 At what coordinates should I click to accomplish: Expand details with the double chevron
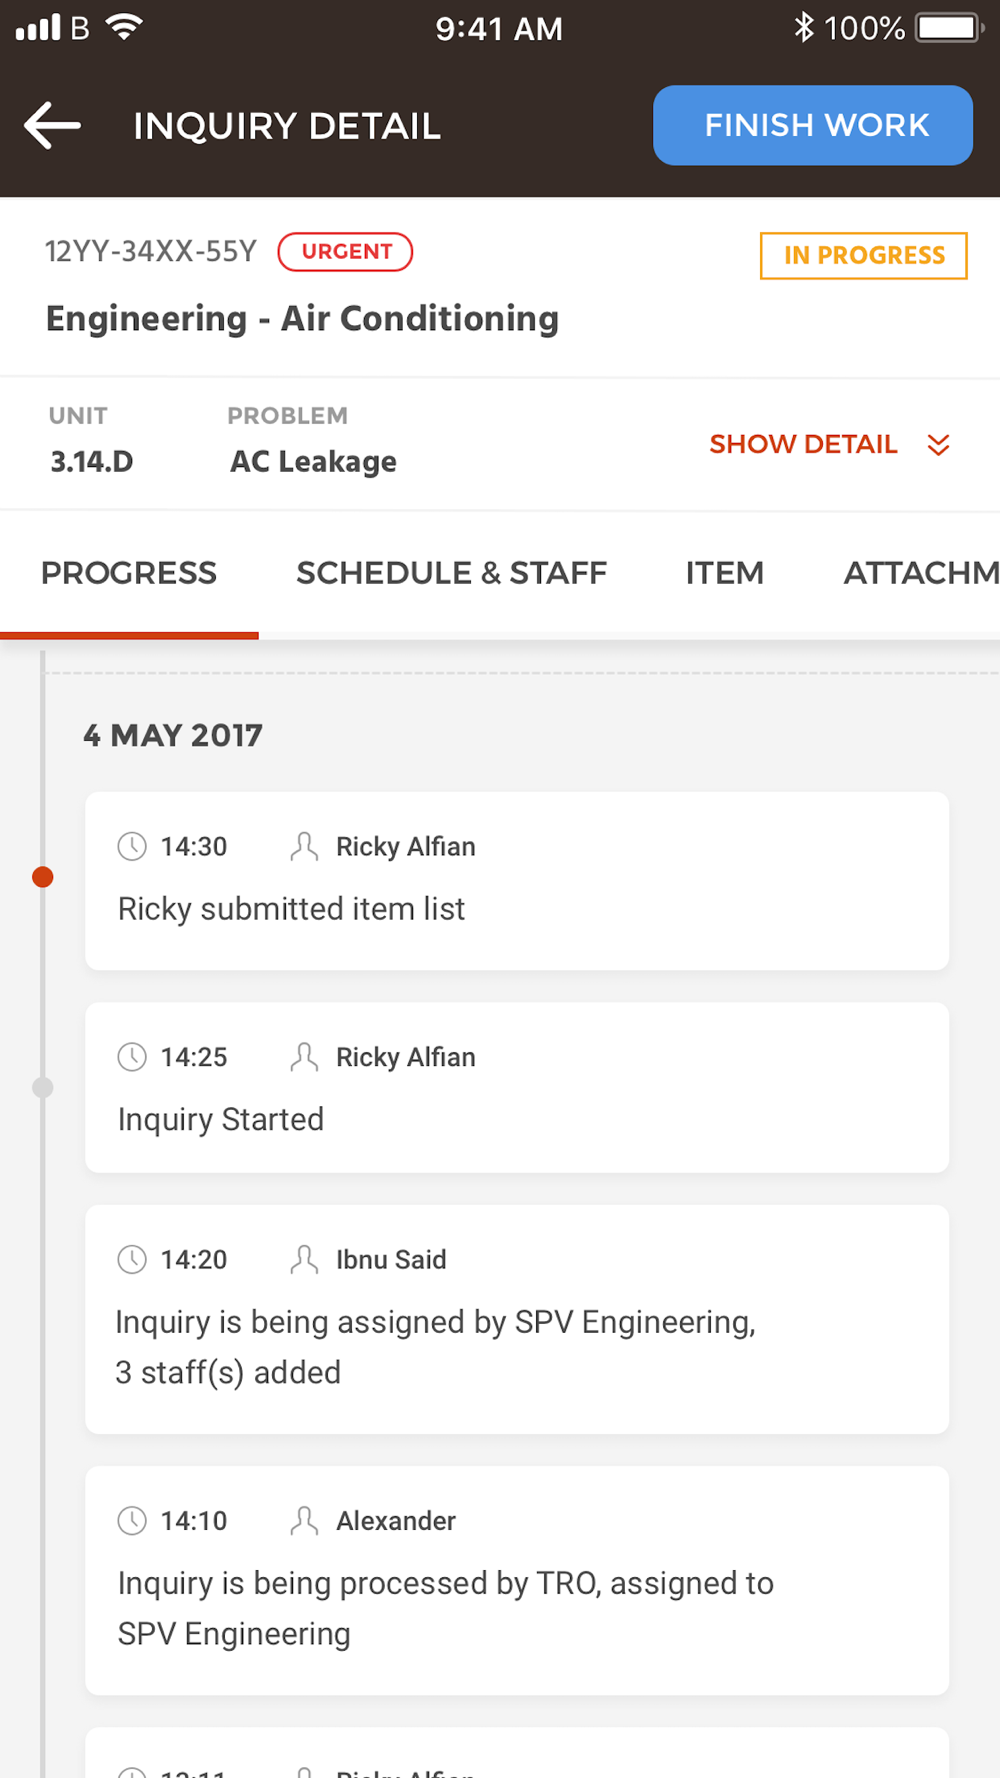coord(938,445)
